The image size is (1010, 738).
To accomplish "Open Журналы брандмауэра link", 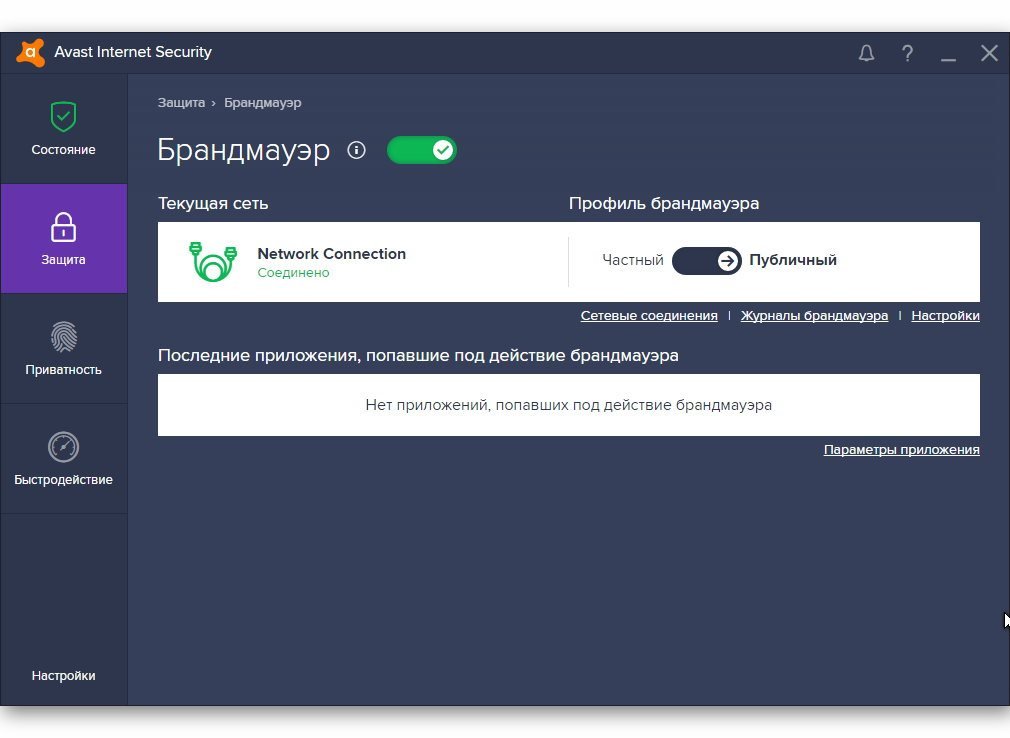I will click(x=814, y=316).
